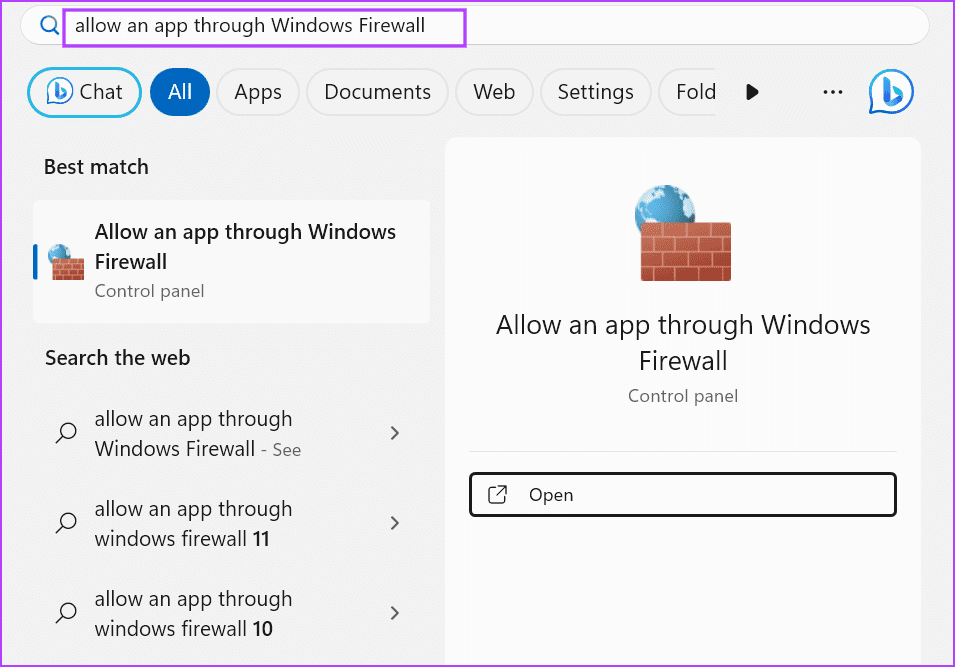Viewport: 955px width, 667px height.
Task: Click the search magnifier icon in search bar
Action: pyautogui.click(x=49, y=26)
